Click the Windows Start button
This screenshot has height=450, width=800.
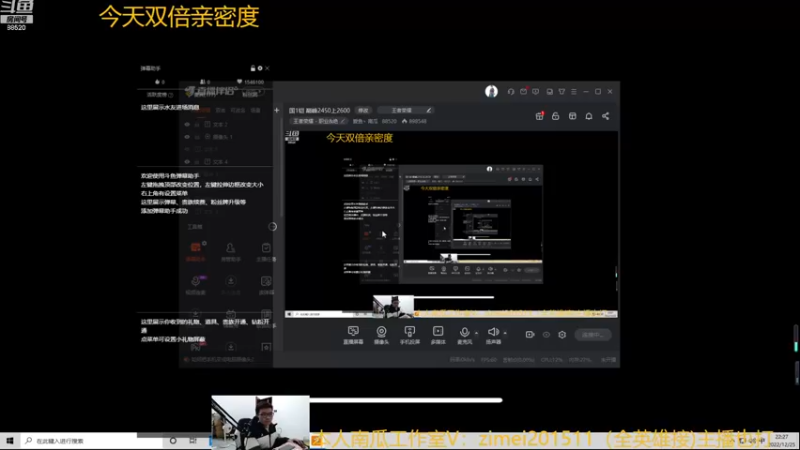coord(10,441)
